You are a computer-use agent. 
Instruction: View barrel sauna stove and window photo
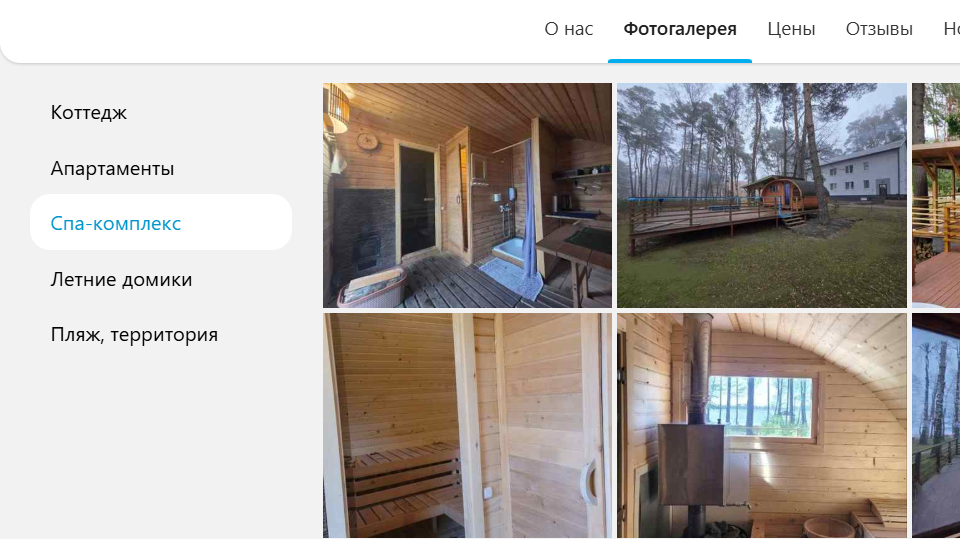[762, 426]
